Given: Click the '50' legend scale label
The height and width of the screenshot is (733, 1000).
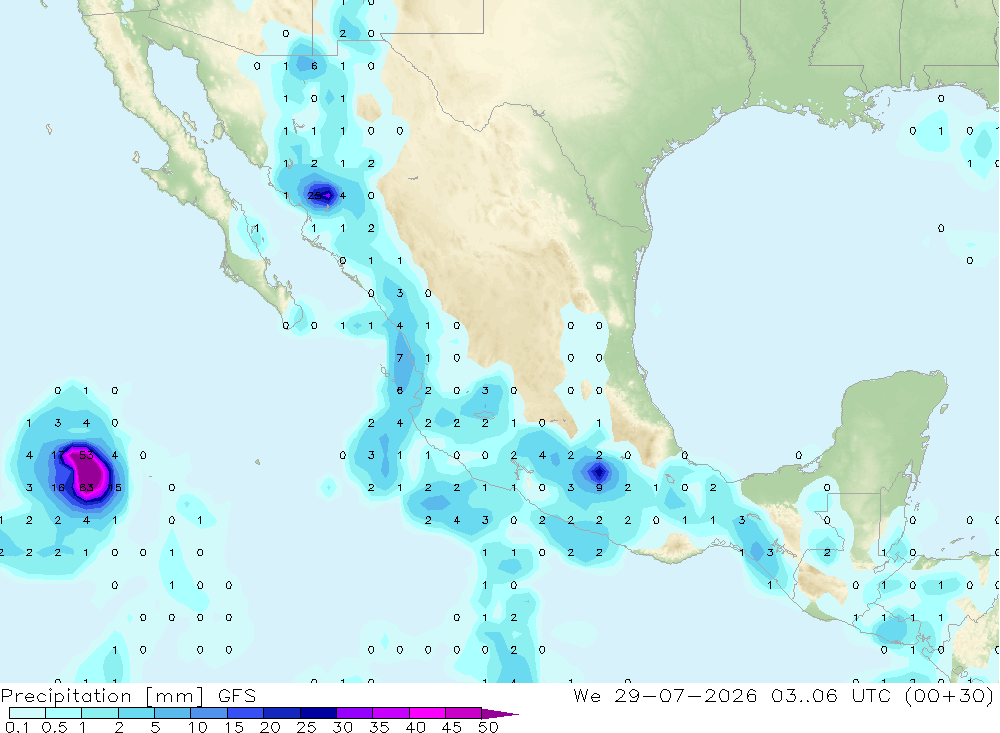Looking at the screenshot, I should (488, 727).
